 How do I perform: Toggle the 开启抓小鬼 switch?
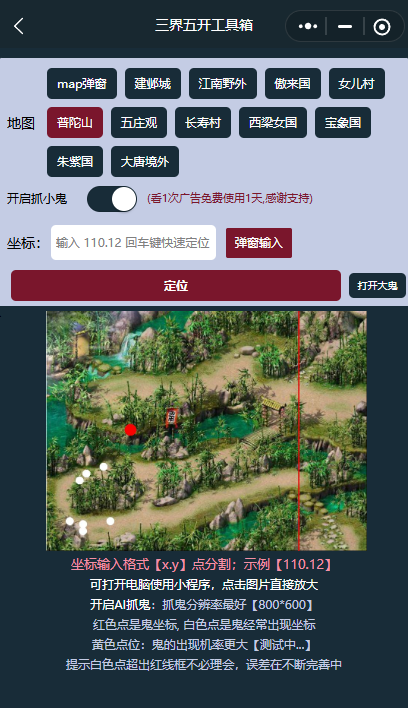pyautogui.click(x=112, y=199)
